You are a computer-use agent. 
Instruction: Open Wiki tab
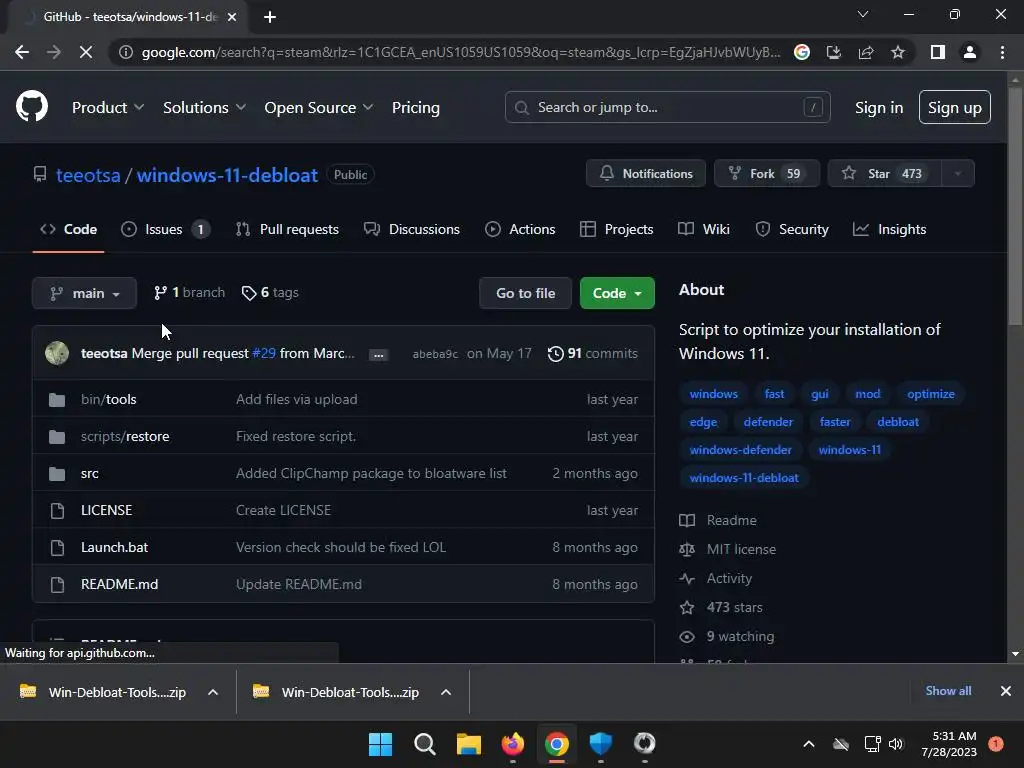point(704,229)
